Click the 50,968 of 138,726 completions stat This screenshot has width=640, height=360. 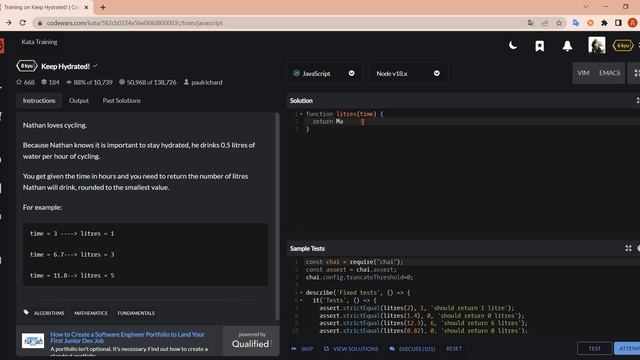[147, 82]
